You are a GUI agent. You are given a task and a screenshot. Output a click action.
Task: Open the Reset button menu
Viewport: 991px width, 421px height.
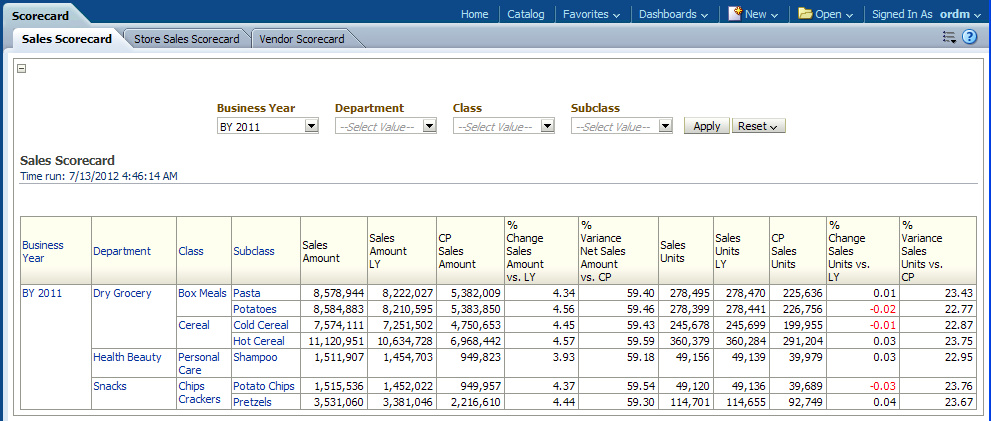(759, 126)
